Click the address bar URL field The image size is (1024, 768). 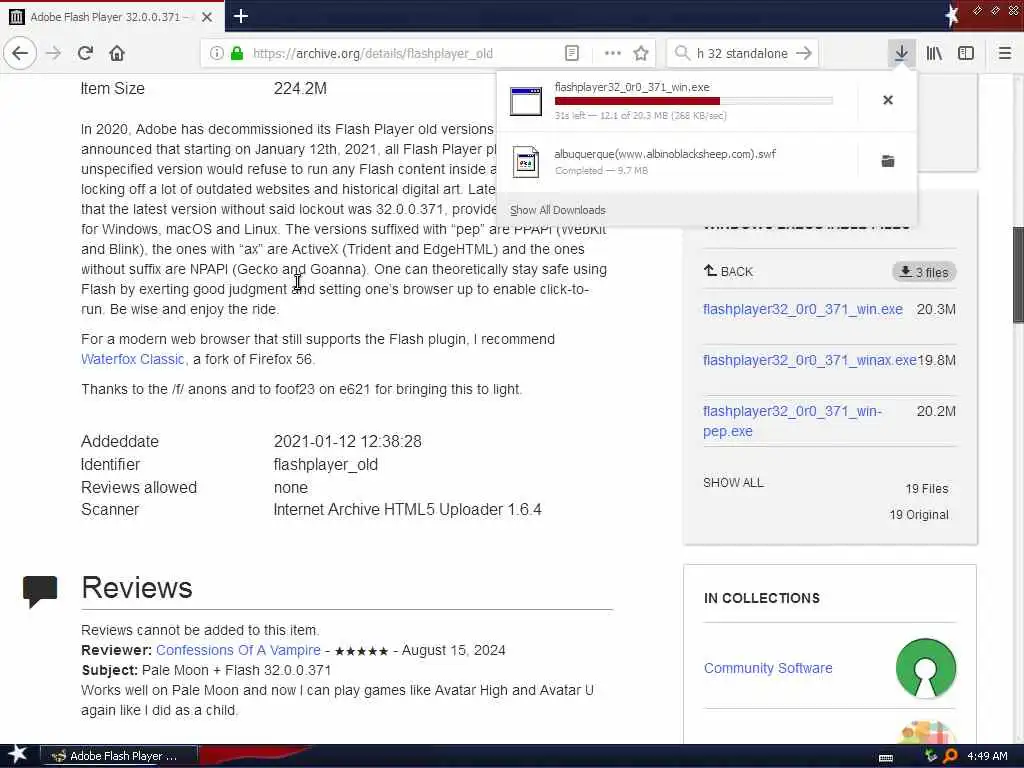click(372, 54)
